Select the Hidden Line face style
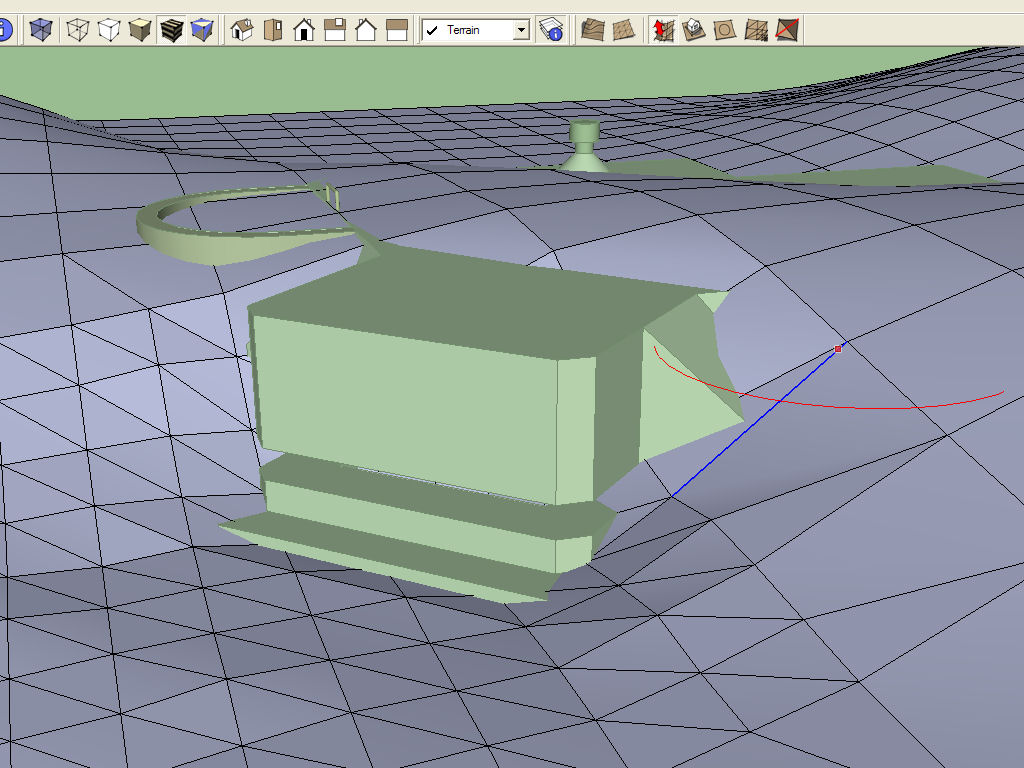This screenshot has height=768, width=1024. 108,30
